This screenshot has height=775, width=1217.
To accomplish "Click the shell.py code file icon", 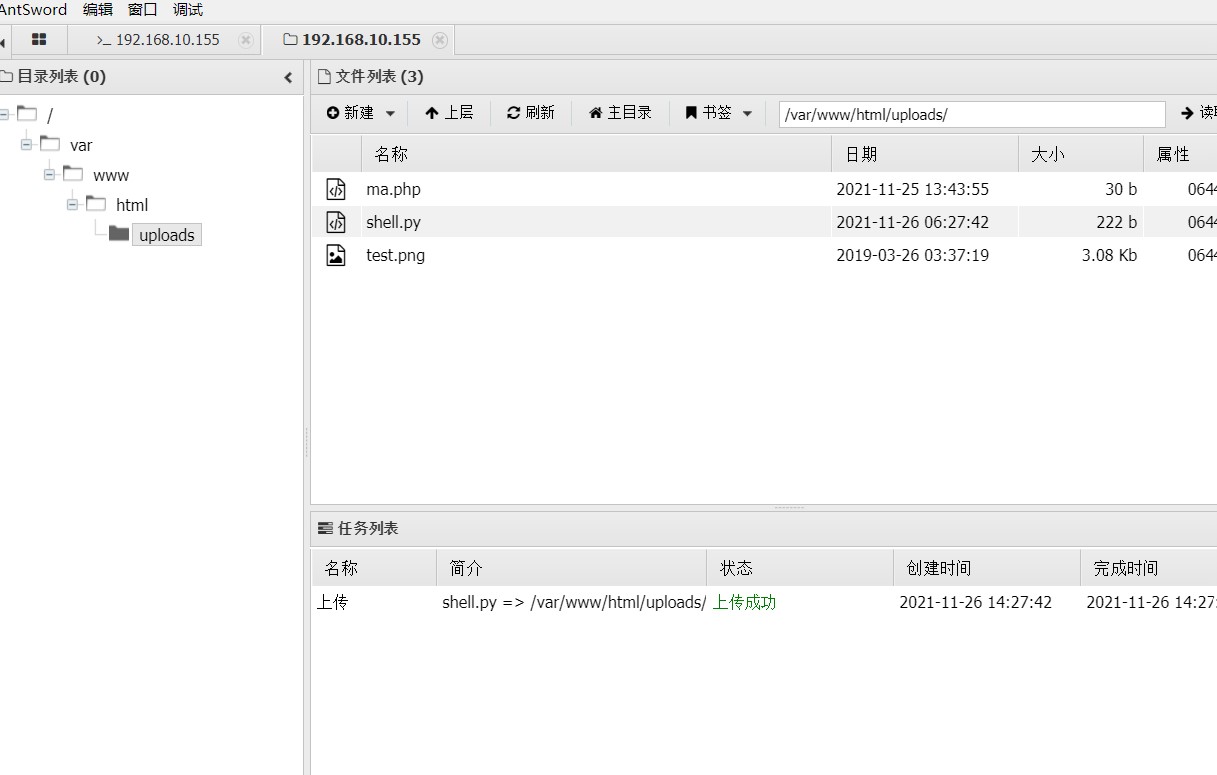I will point(336,222).
